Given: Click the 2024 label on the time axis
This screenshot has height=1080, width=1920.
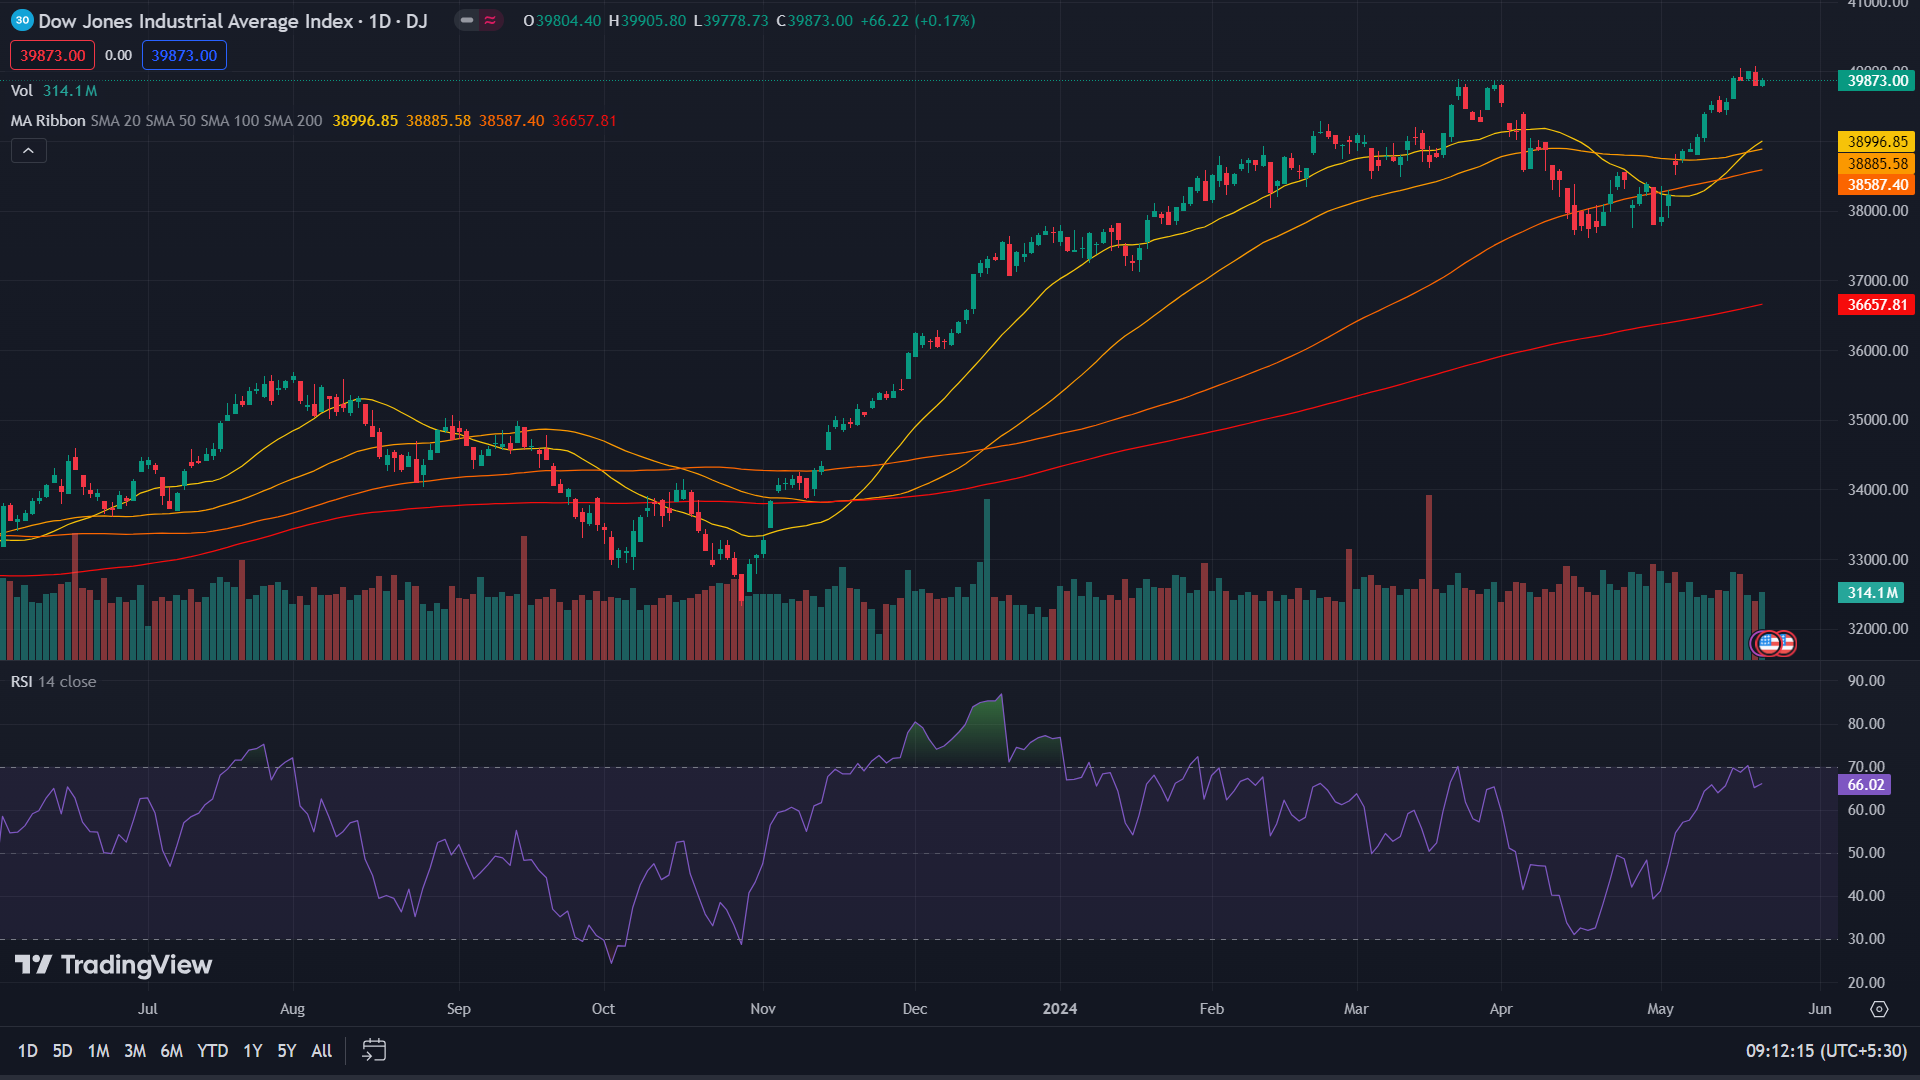Looking at the screenshot, I should (1060, 1009).
